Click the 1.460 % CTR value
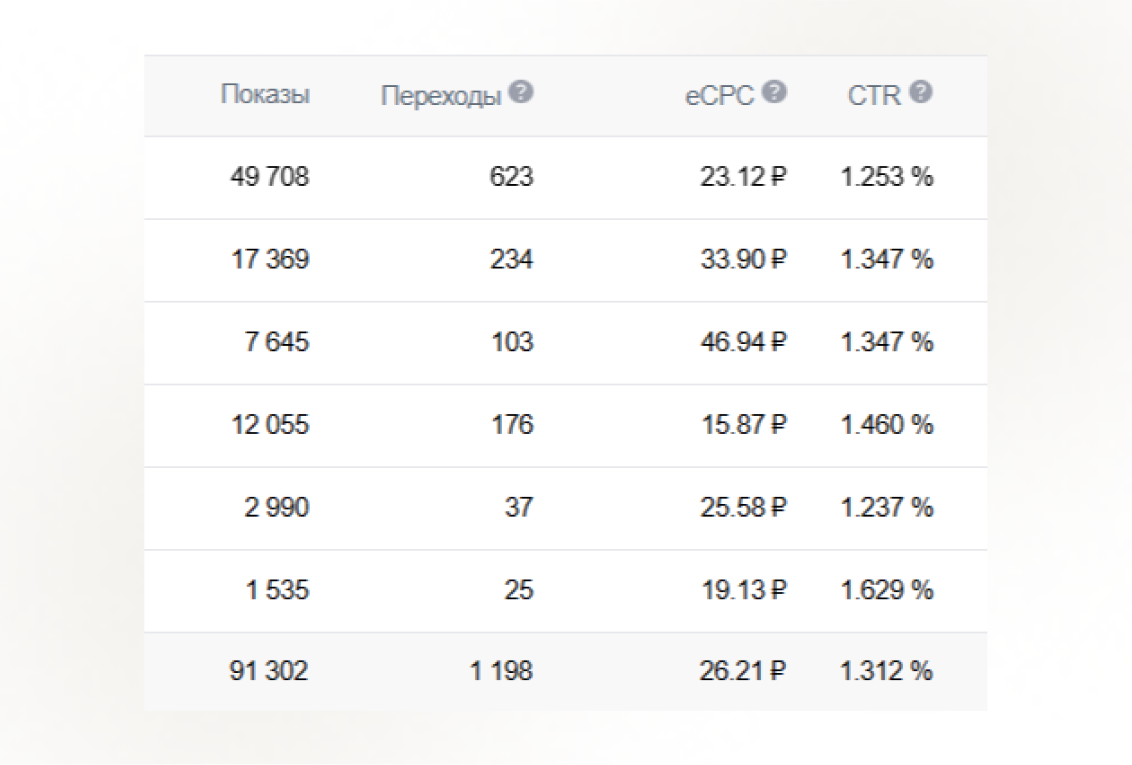Image resolution: width=1132 pixels, height=765 pixels. [887, 424]
